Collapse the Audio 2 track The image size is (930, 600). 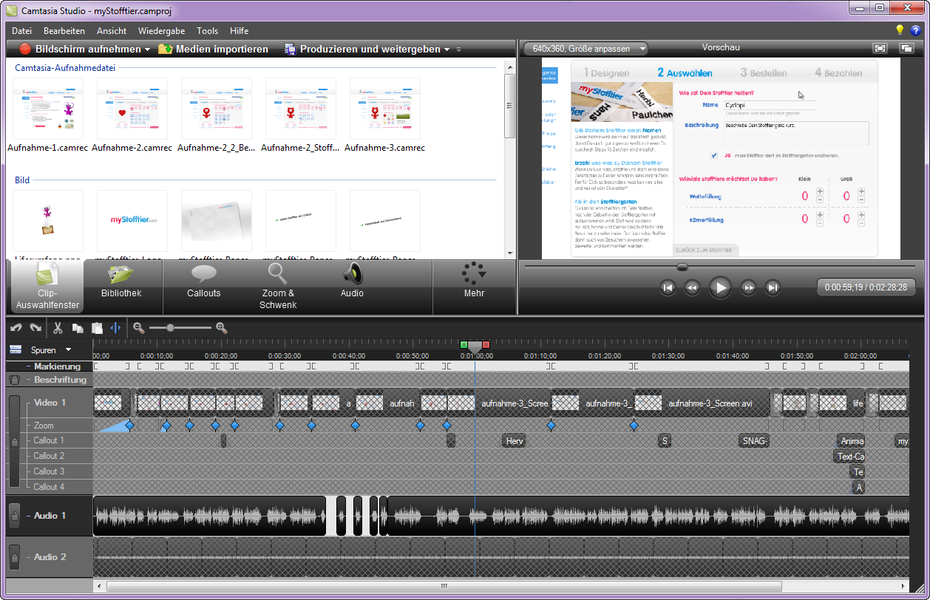[x=28, y=557]
